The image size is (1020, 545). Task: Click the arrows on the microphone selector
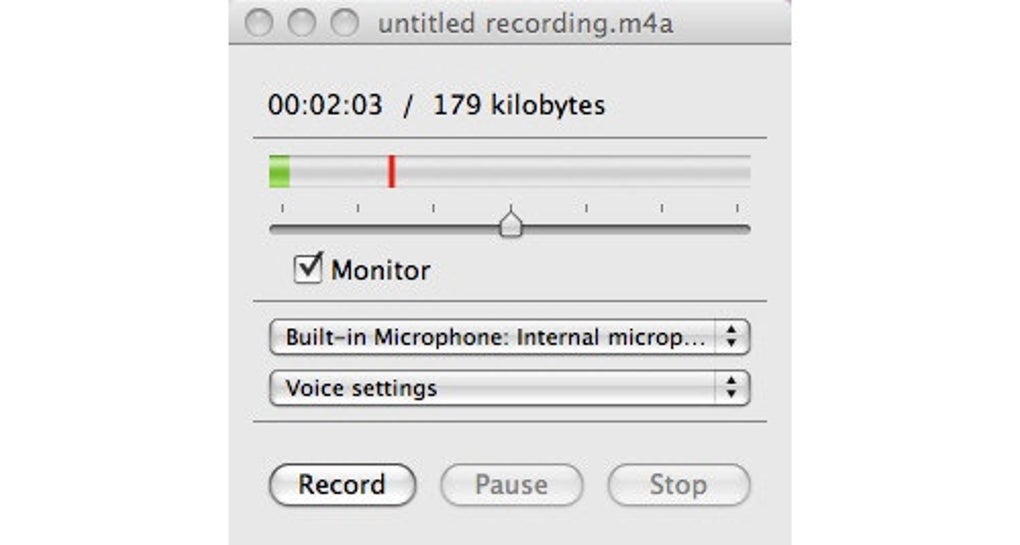tap(732, 337)
